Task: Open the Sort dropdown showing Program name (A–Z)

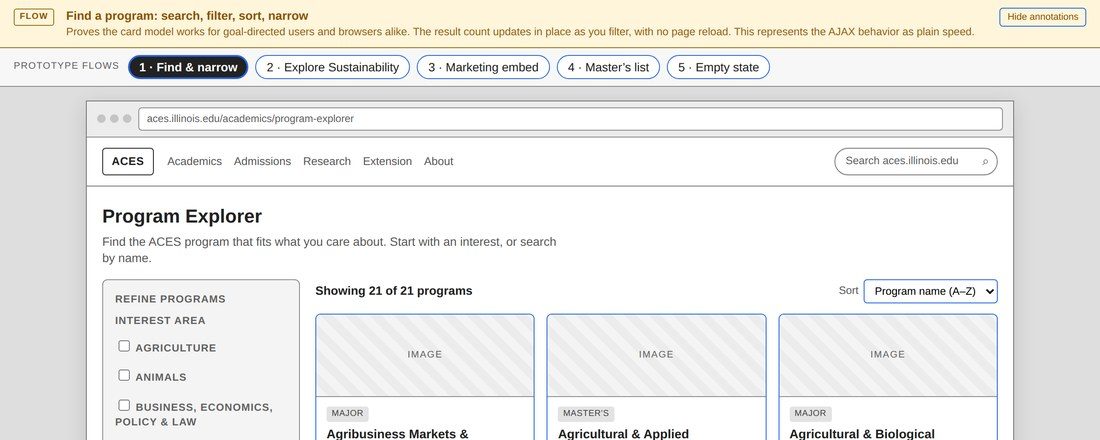Action: pos(930,291)
